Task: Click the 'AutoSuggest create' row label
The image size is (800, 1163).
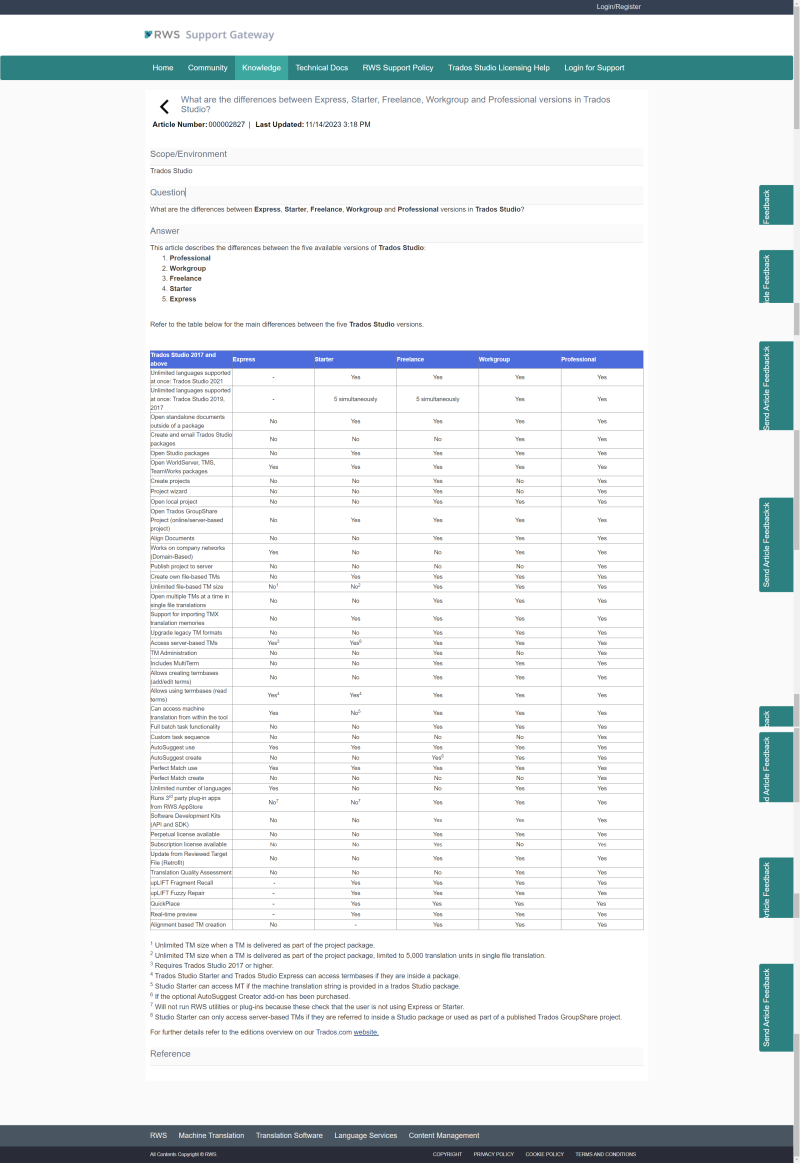Action: (x=176, y=758)
